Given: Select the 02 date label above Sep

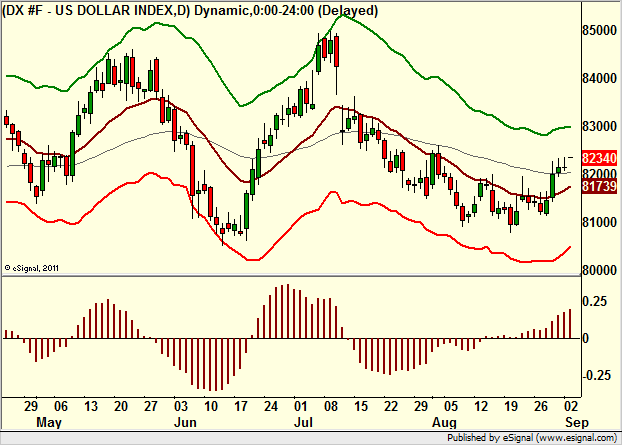Looking at the screenshot, I should [x=571, y=406].
